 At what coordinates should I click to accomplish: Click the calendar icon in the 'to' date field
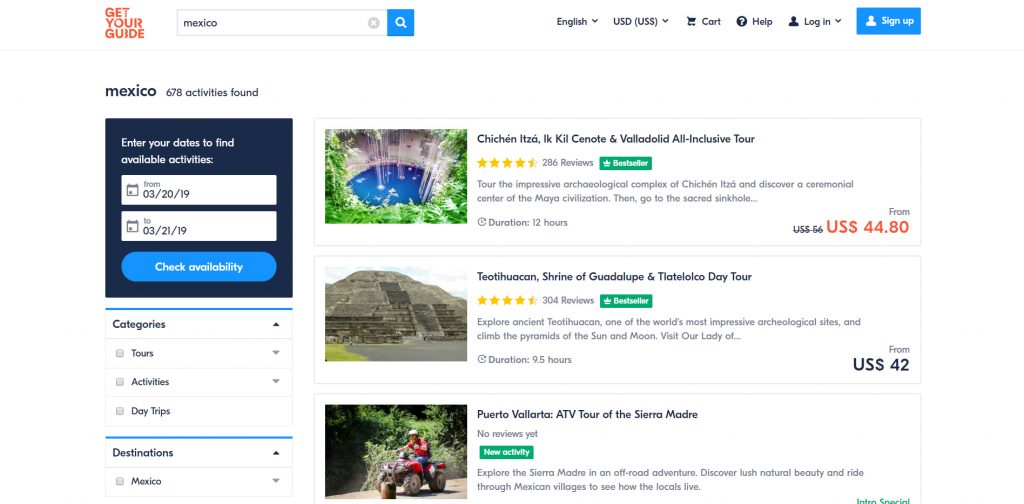pyautogui.click(x=132, y=226)
